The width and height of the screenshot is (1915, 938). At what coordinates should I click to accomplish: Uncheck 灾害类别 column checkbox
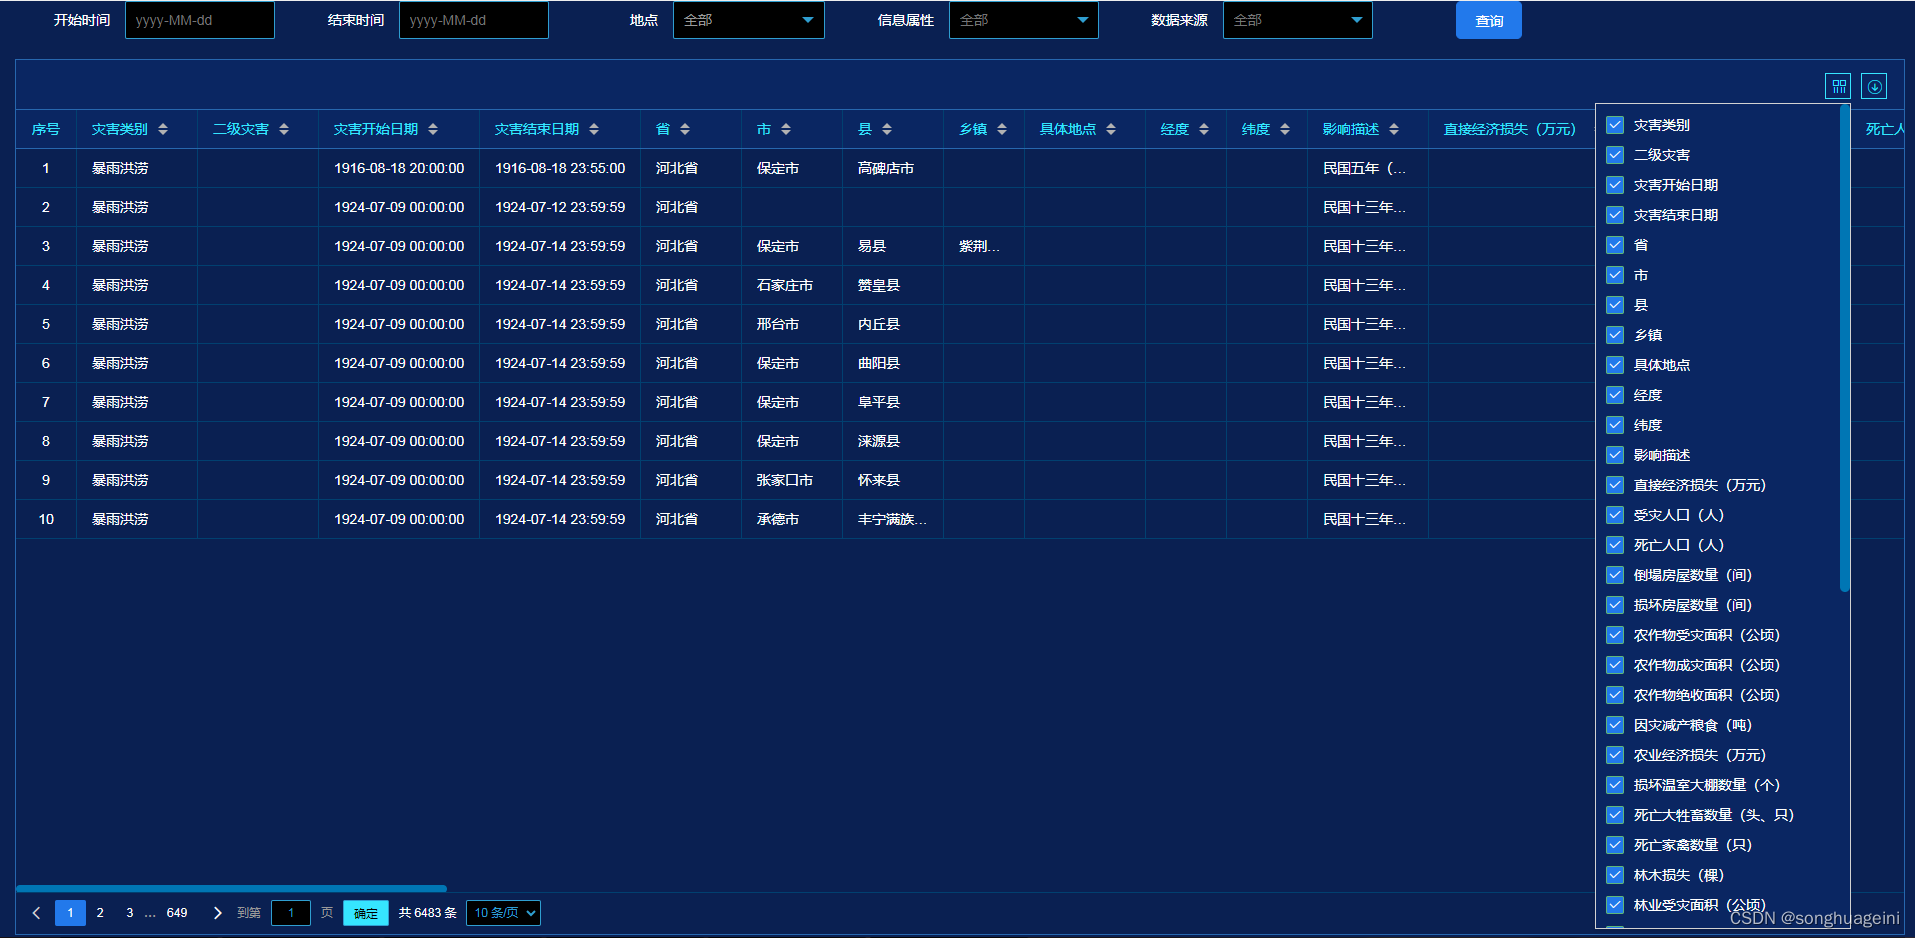click(1615, 125)
